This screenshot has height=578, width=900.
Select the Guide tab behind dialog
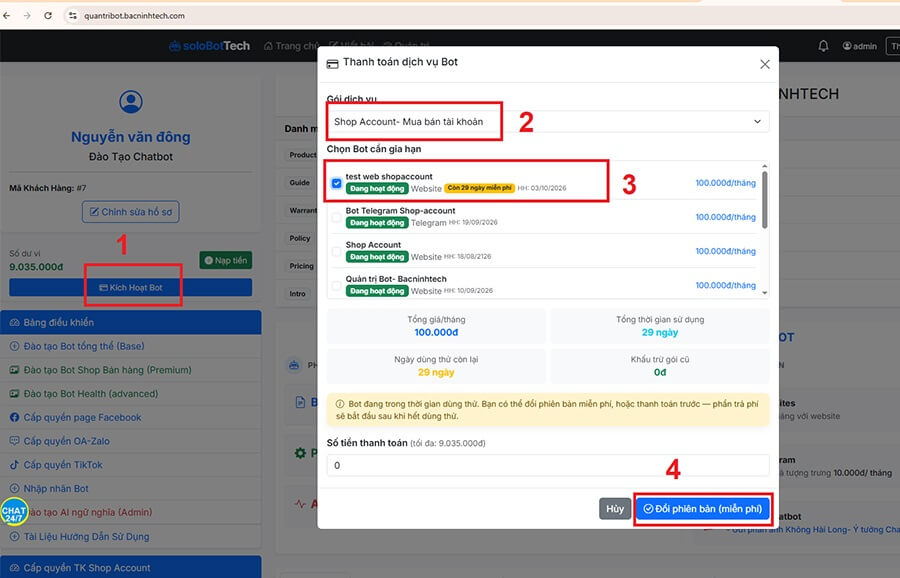[x=300, y=183]
